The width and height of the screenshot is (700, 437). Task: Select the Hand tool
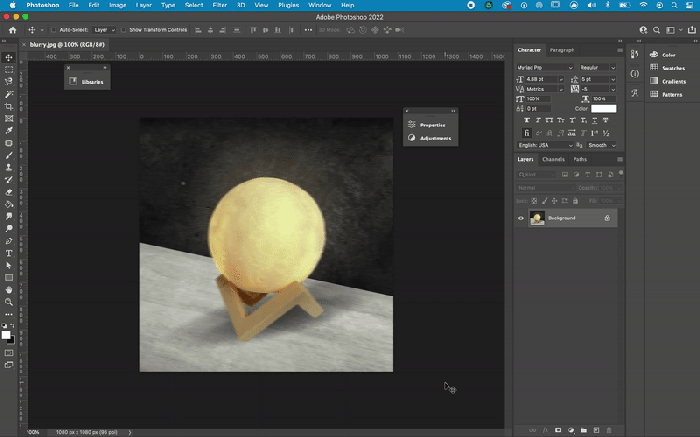(x=8, y=290)
